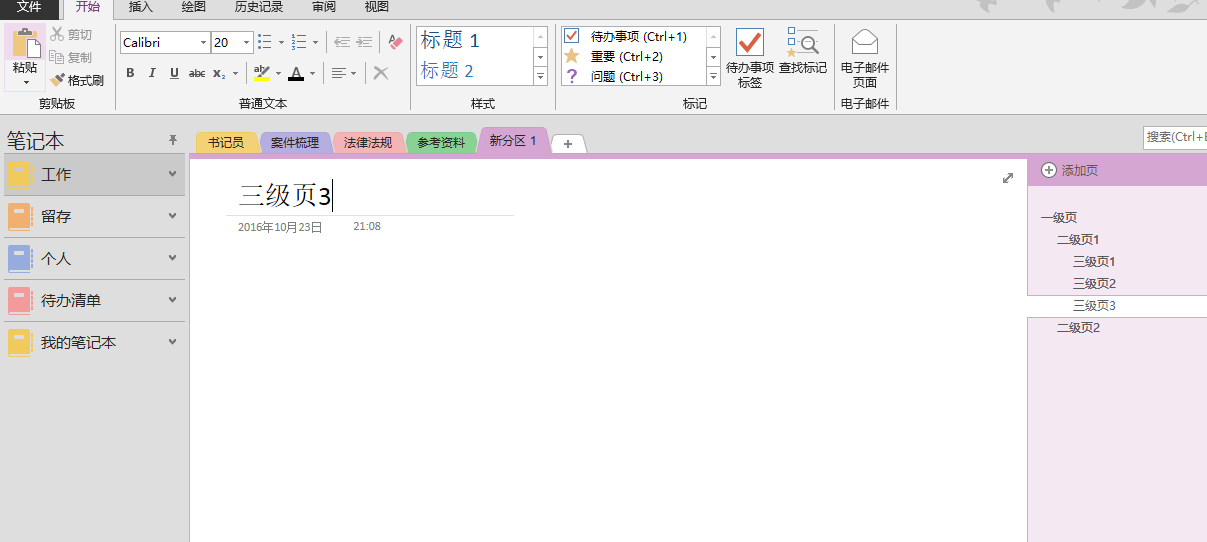The width and height of the screenshot is (1207, 542).
Task: Apply 重要 (Ctrl+2) star tag
Action: pyautogui.click(x=633, y=56)
